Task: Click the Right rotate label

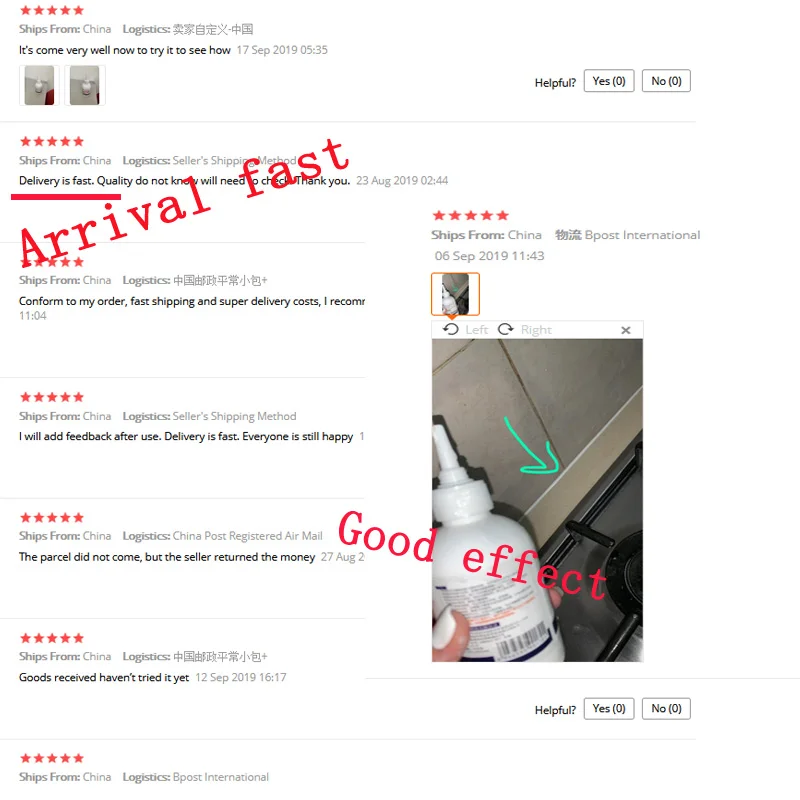Action: tap(536, 330)
